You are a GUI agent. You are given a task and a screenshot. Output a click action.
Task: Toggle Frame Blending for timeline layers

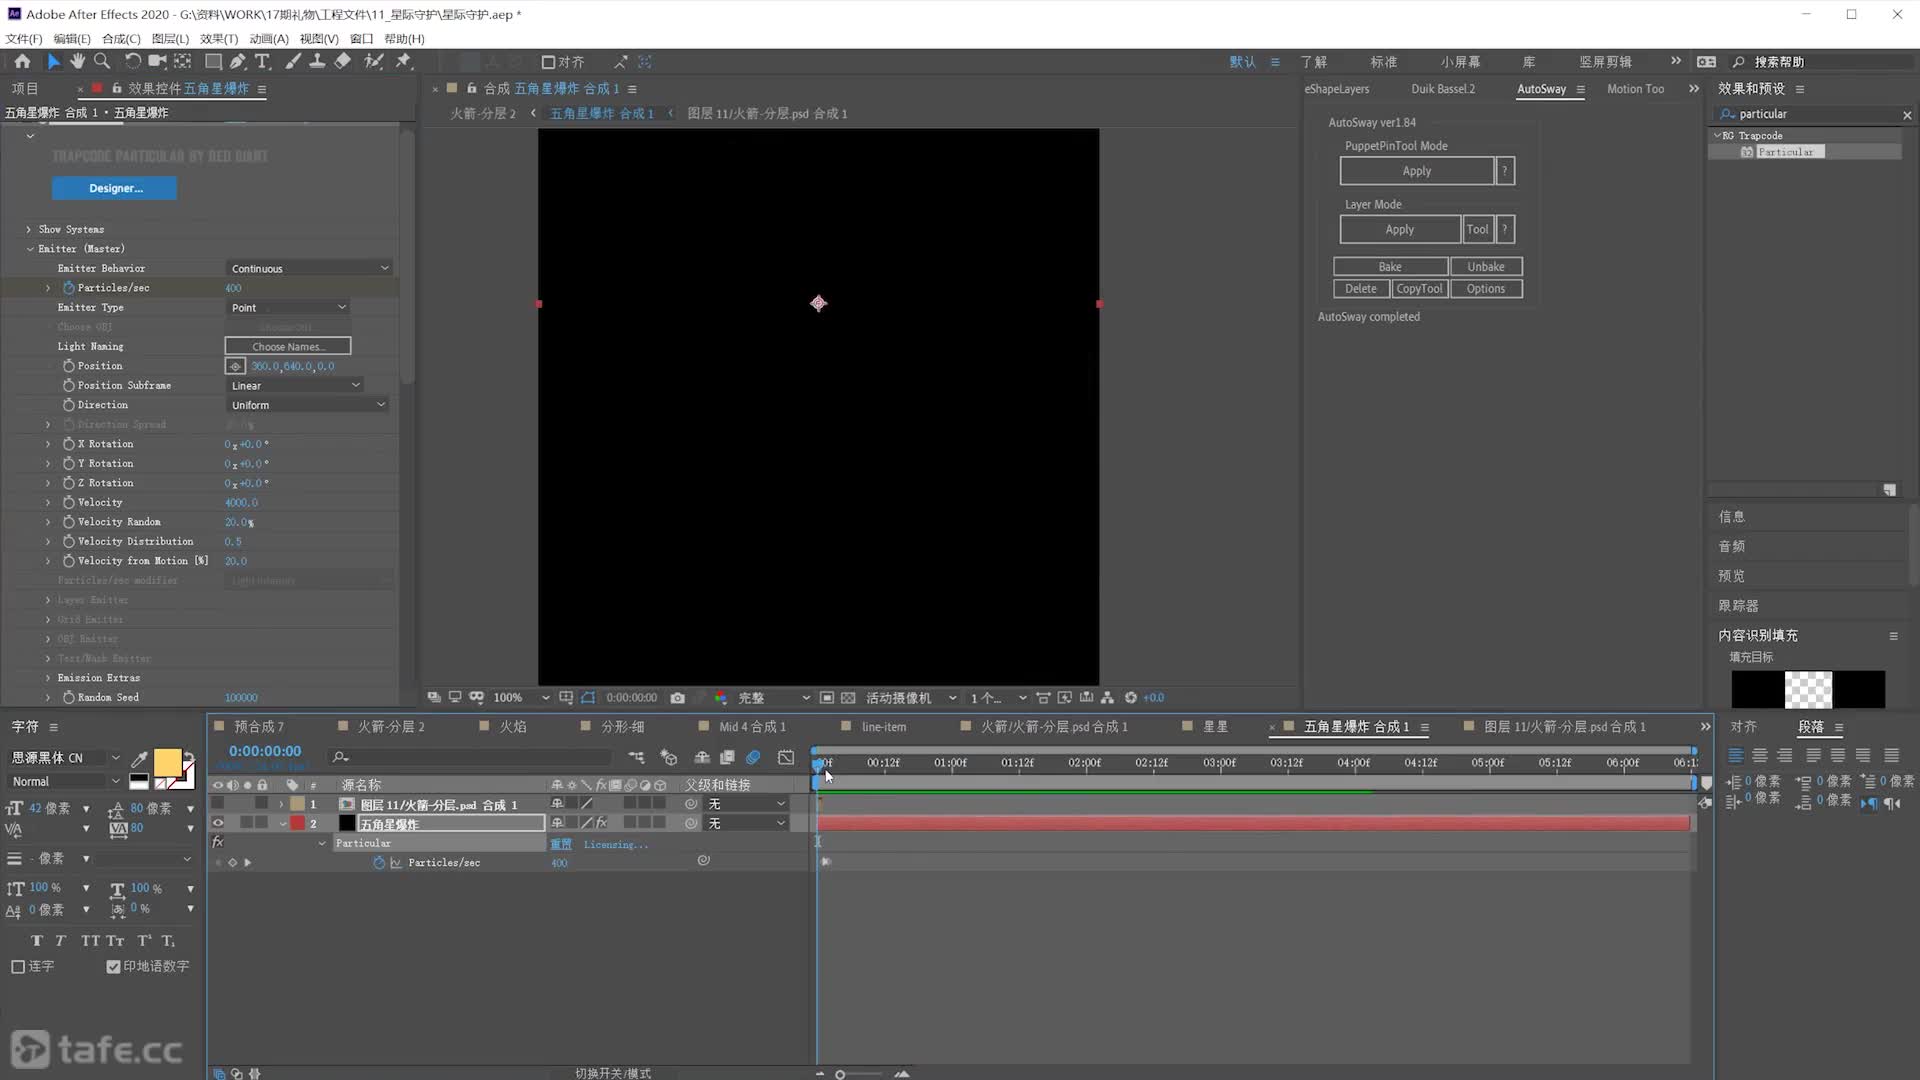[727, 757]
